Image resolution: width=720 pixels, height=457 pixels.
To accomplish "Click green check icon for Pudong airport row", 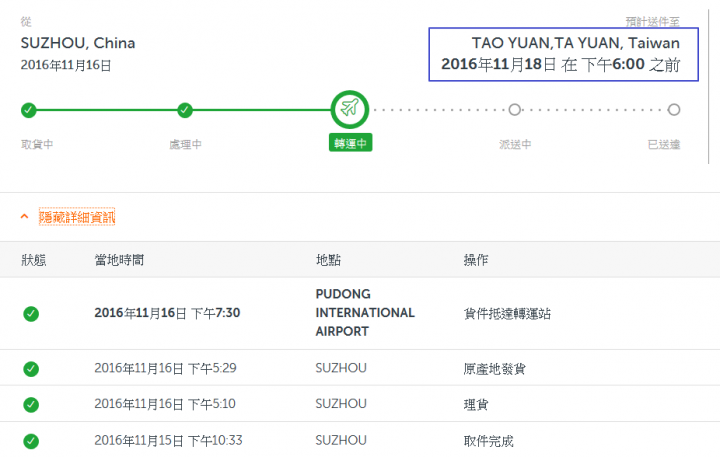I will coord(31,314).
